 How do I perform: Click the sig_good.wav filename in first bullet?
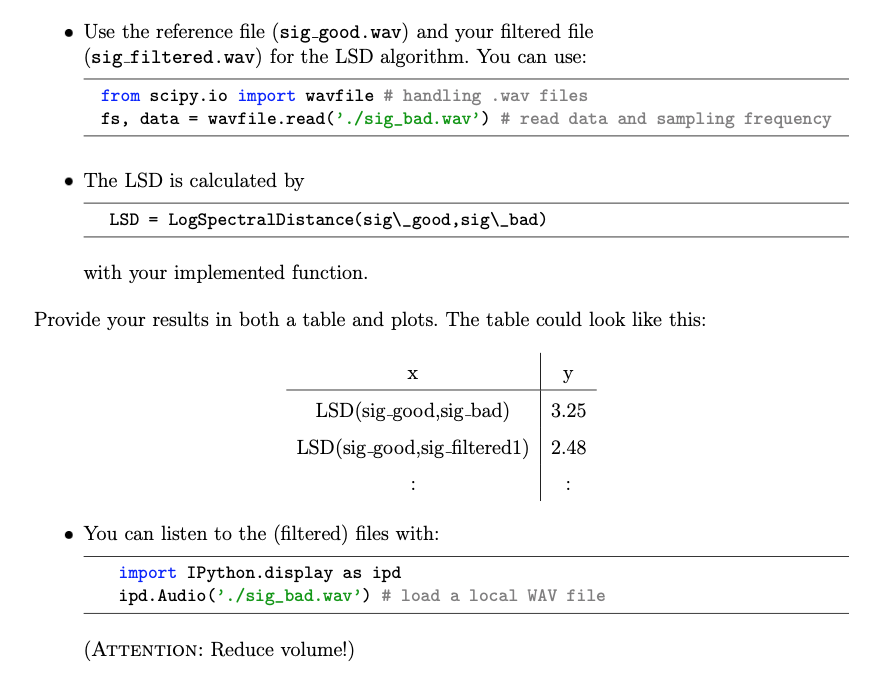tap(340, 33)
